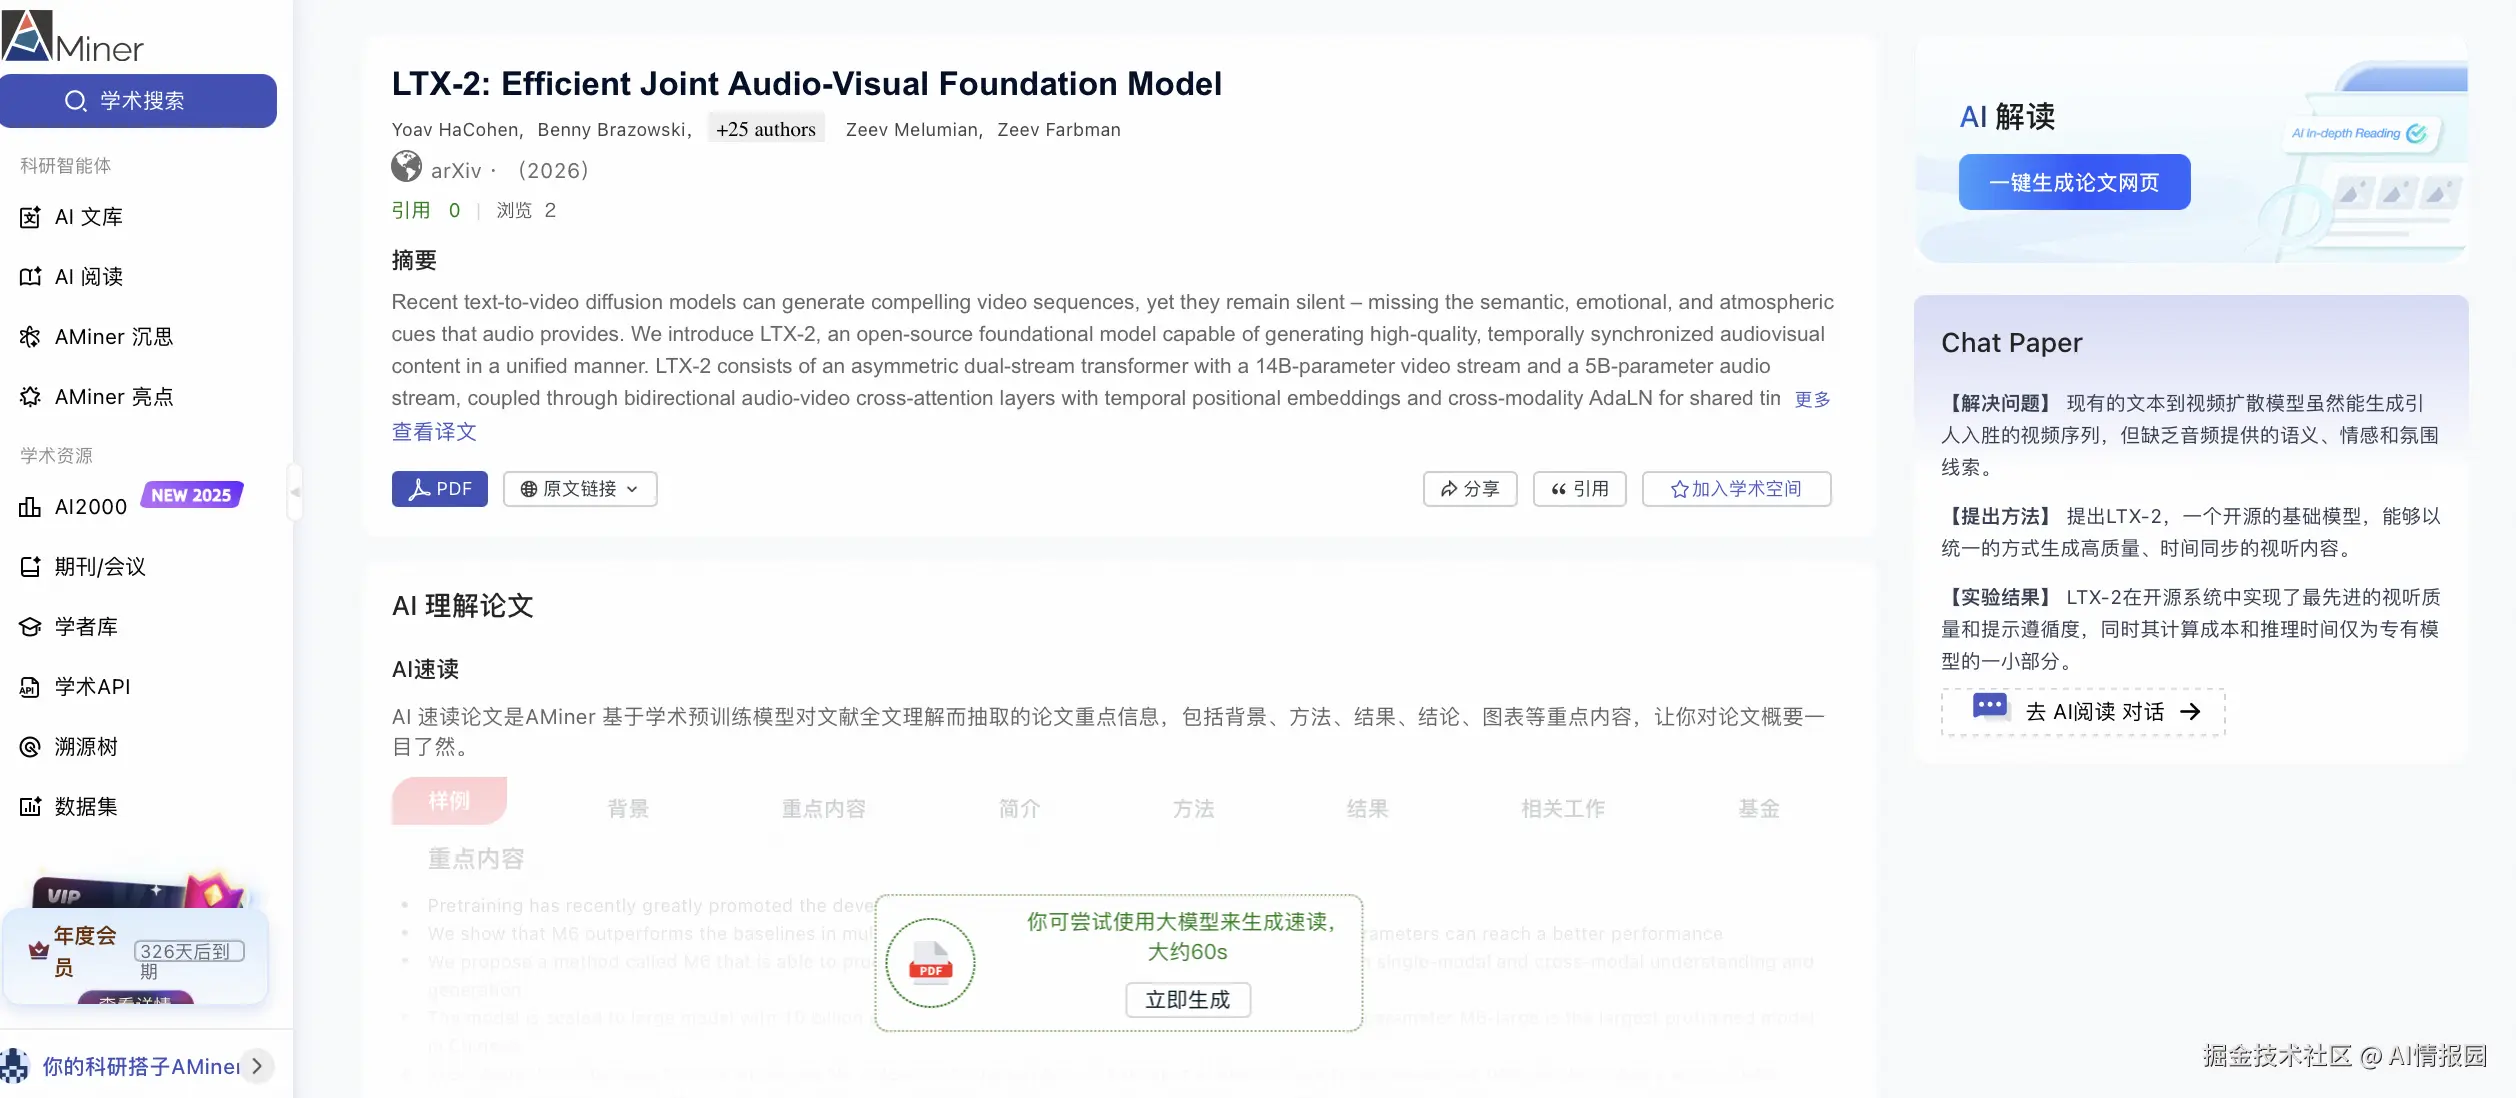Viewport: 2516px width, 1098px height.
Task: Expand 你的科研搭子AMiner chevron arrow
Action: tap(257, 1066)
